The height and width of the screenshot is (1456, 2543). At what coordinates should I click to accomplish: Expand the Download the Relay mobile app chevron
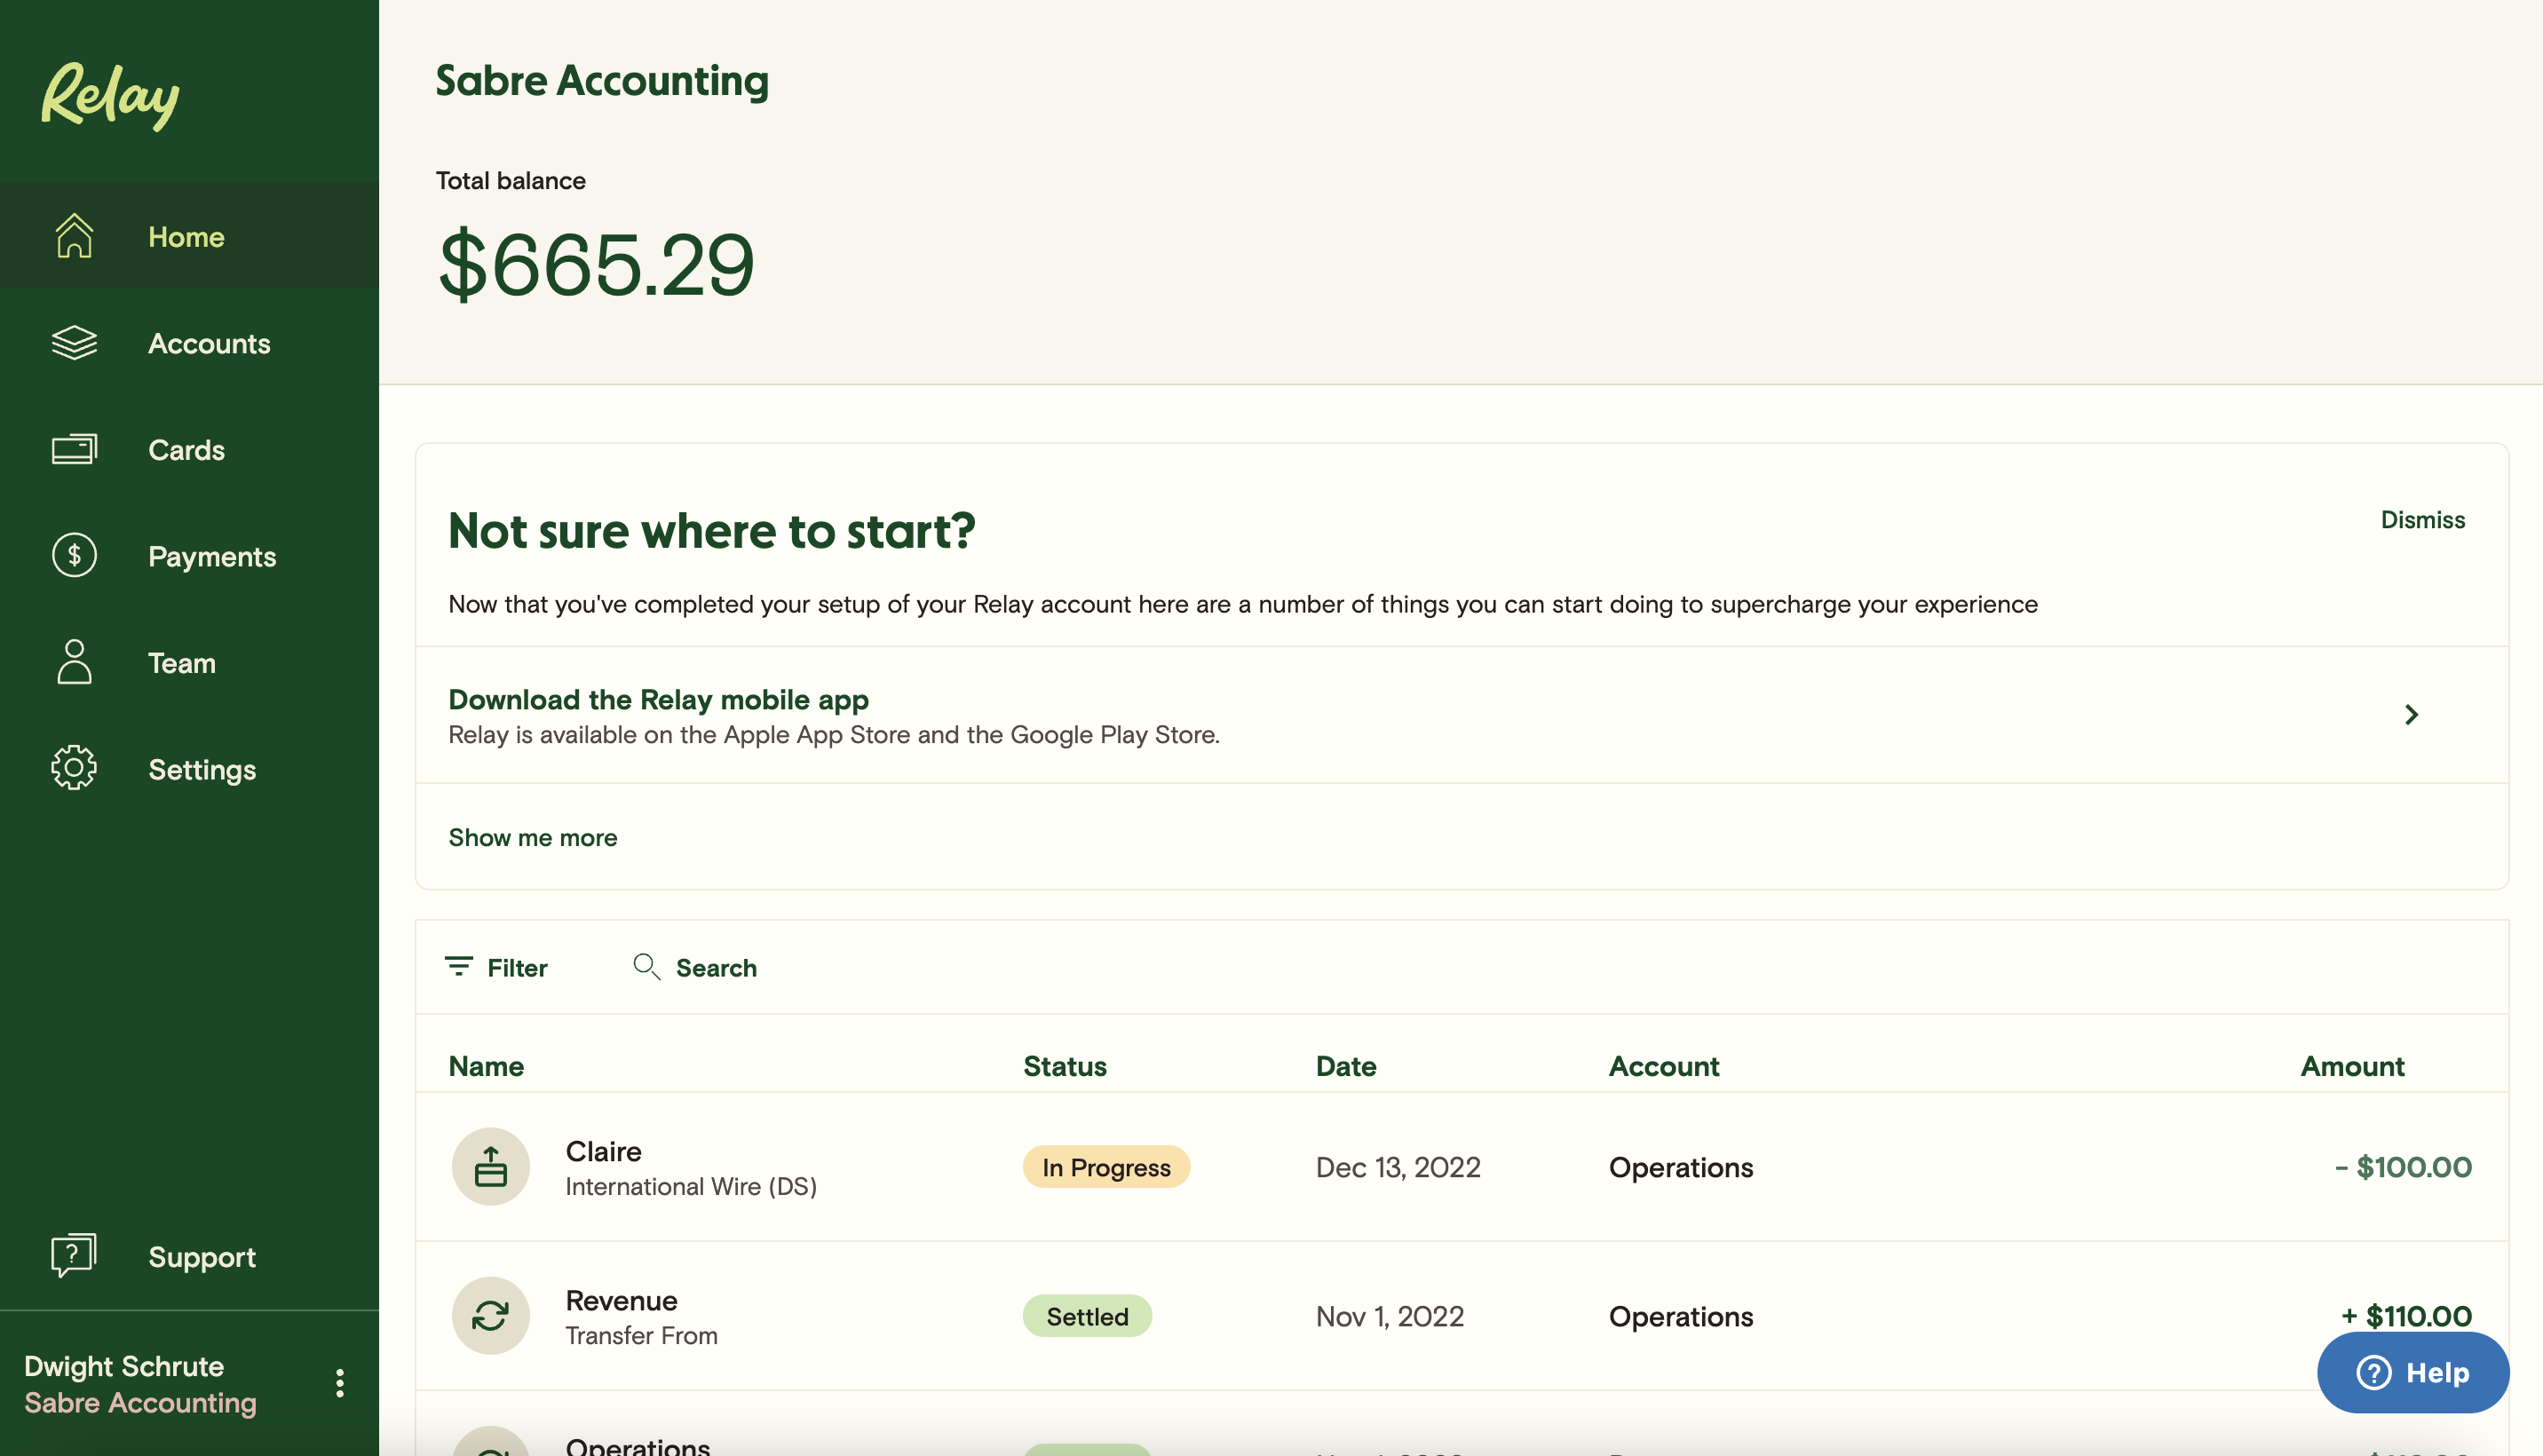tap(2412, 714)
